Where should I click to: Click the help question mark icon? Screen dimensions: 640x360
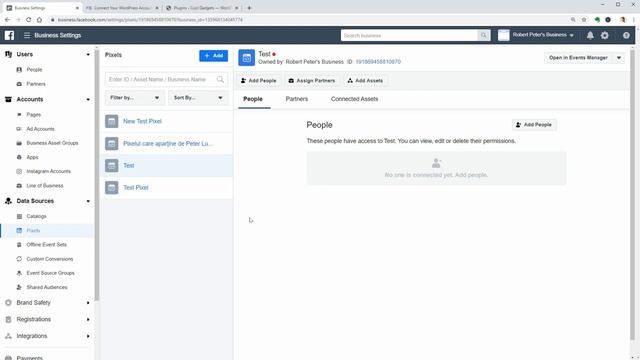626,36
